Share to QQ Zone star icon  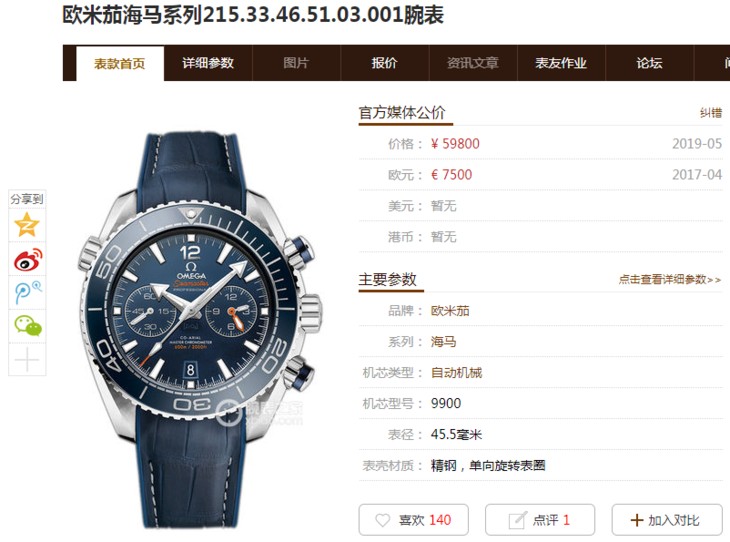(x=27, y=225)
